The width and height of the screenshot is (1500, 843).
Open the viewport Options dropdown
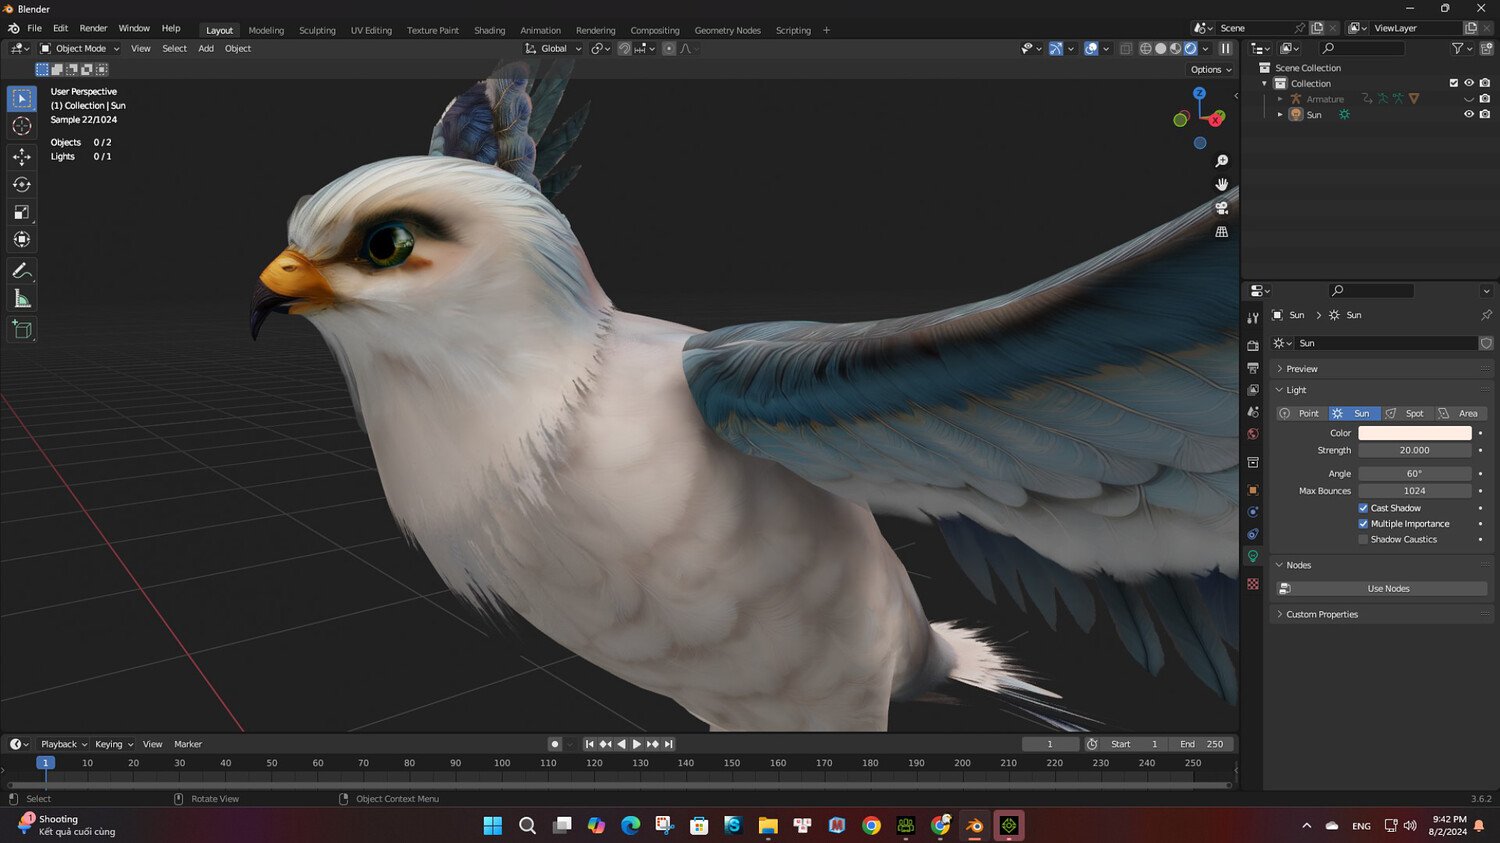coord(1211,70)
